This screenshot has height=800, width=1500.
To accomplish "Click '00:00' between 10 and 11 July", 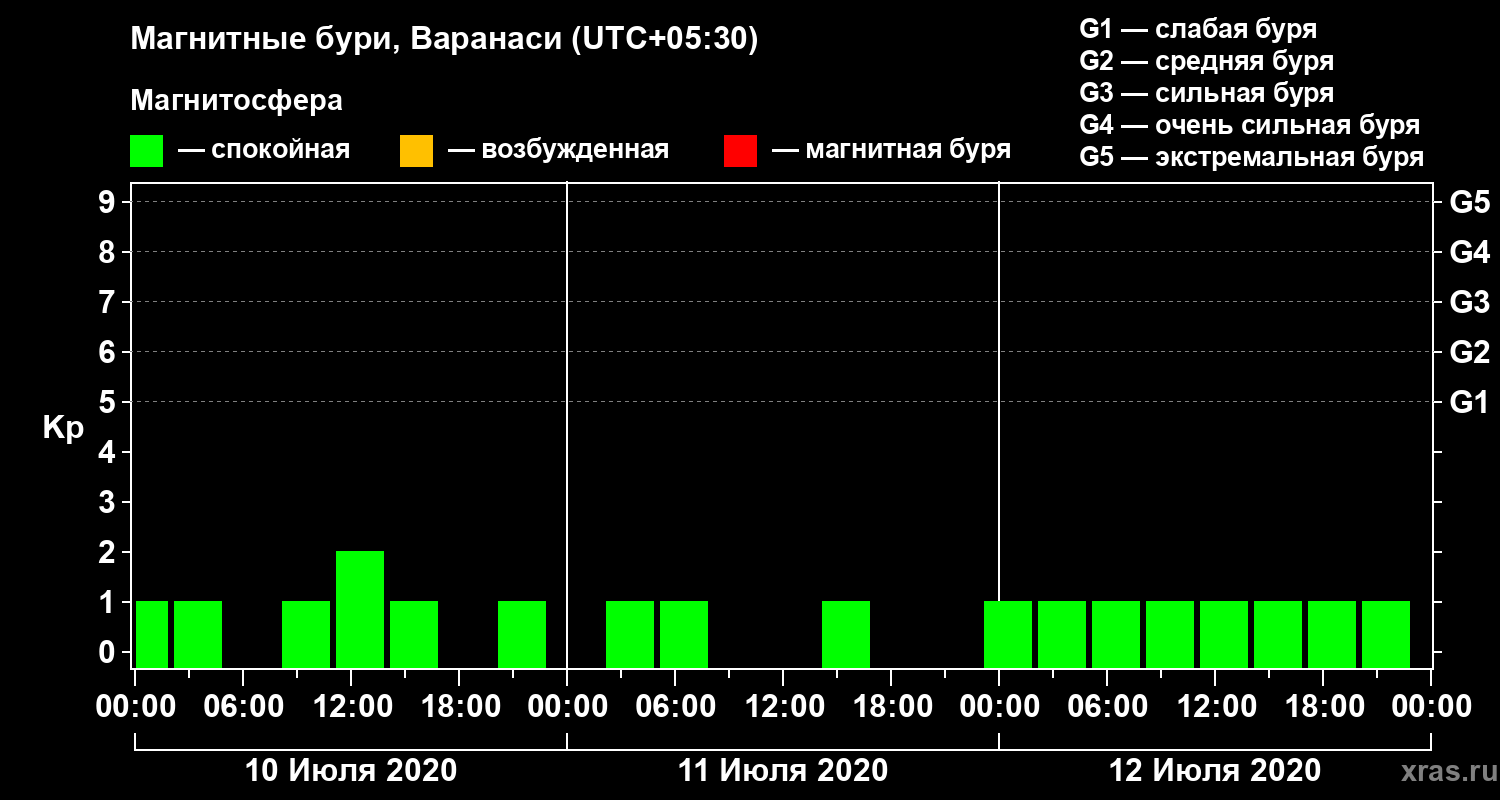I will point(567,707).
